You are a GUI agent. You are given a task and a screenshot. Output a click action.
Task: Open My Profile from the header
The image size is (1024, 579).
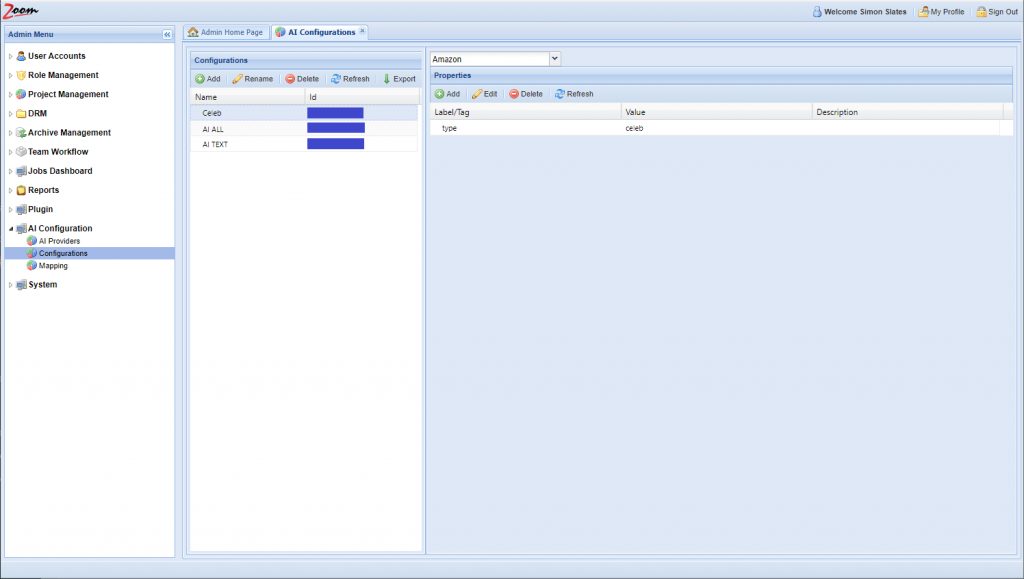click(x=941, y=12)
